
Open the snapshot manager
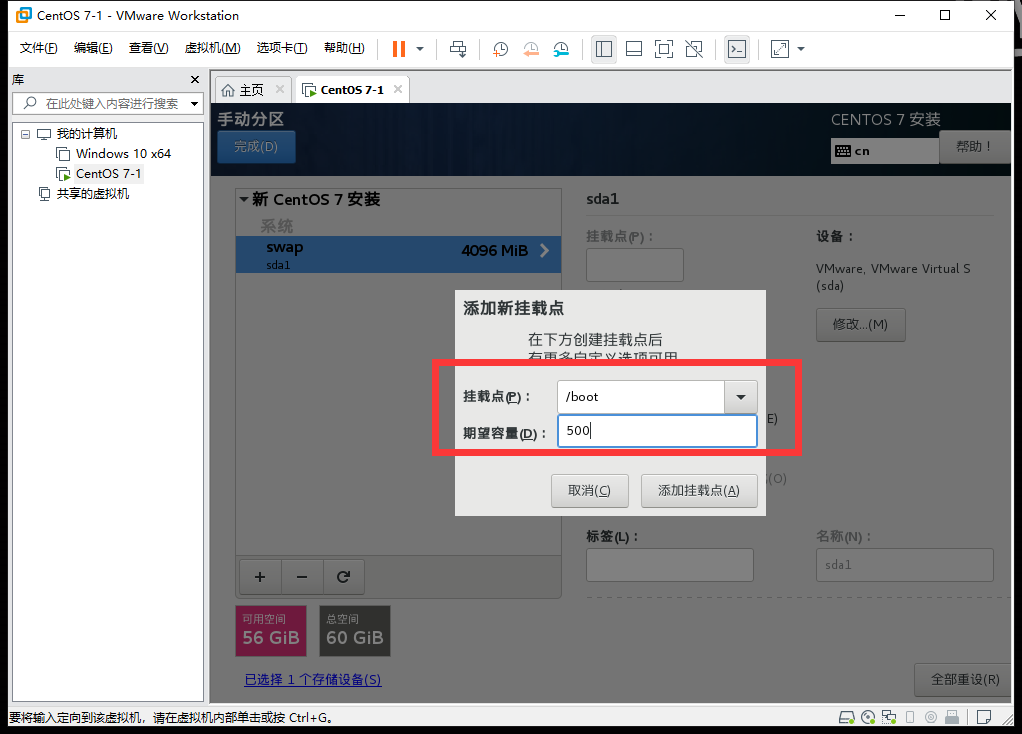[x=561, y=49]
